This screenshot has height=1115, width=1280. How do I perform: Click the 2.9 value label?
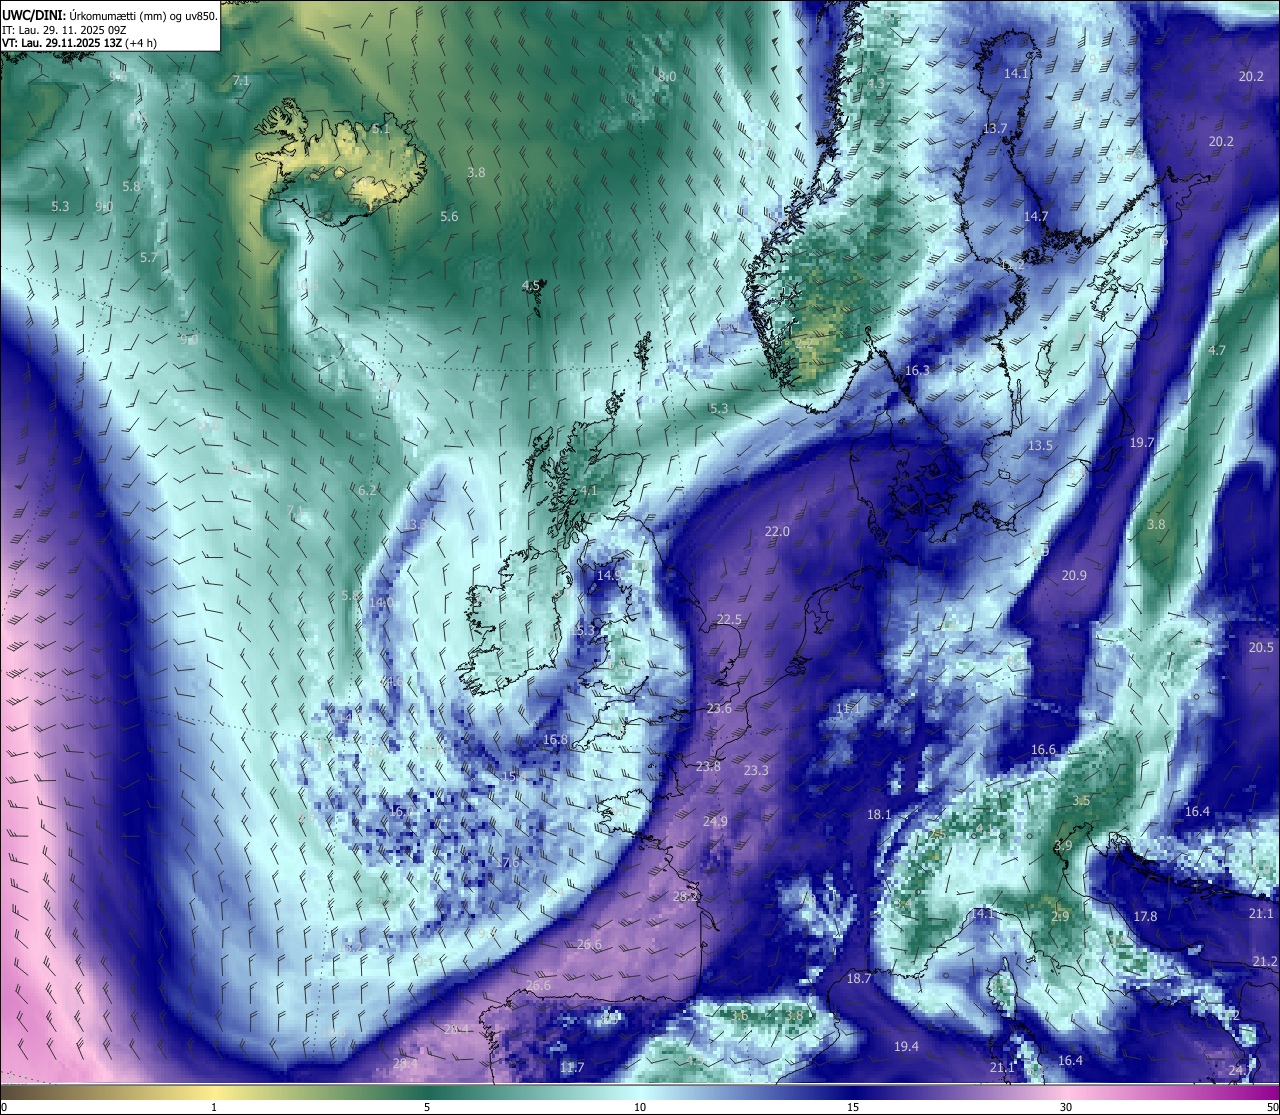tap(1060, 917)
